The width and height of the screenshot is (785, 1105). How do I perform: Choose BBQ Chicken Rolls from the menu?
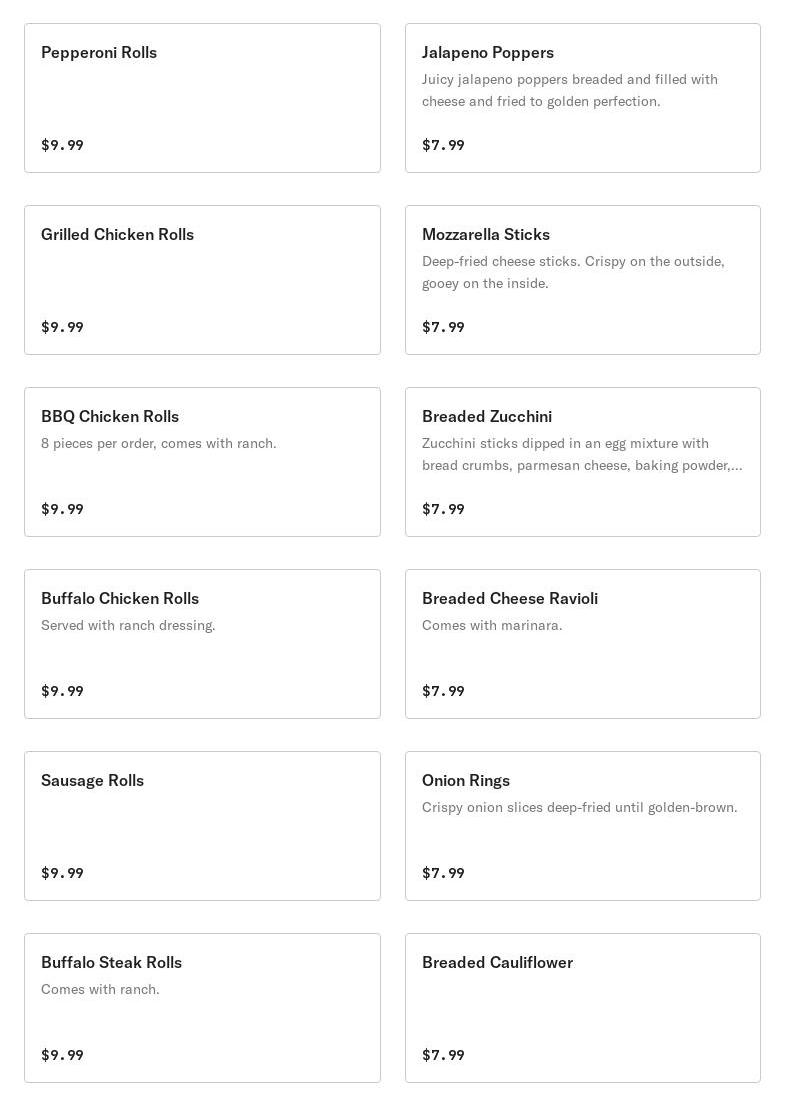202,462
